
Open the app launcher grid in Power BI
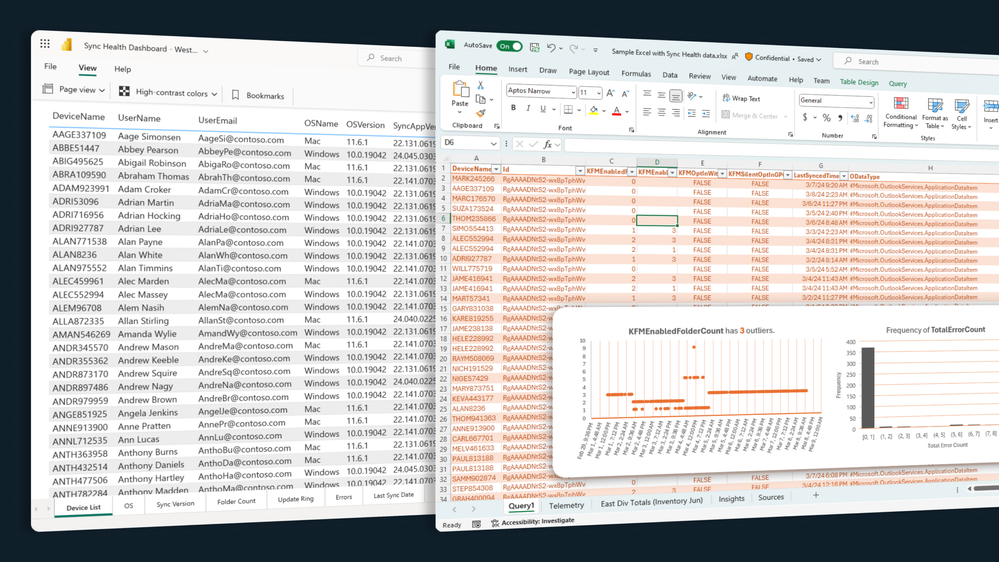pos(45,43)
